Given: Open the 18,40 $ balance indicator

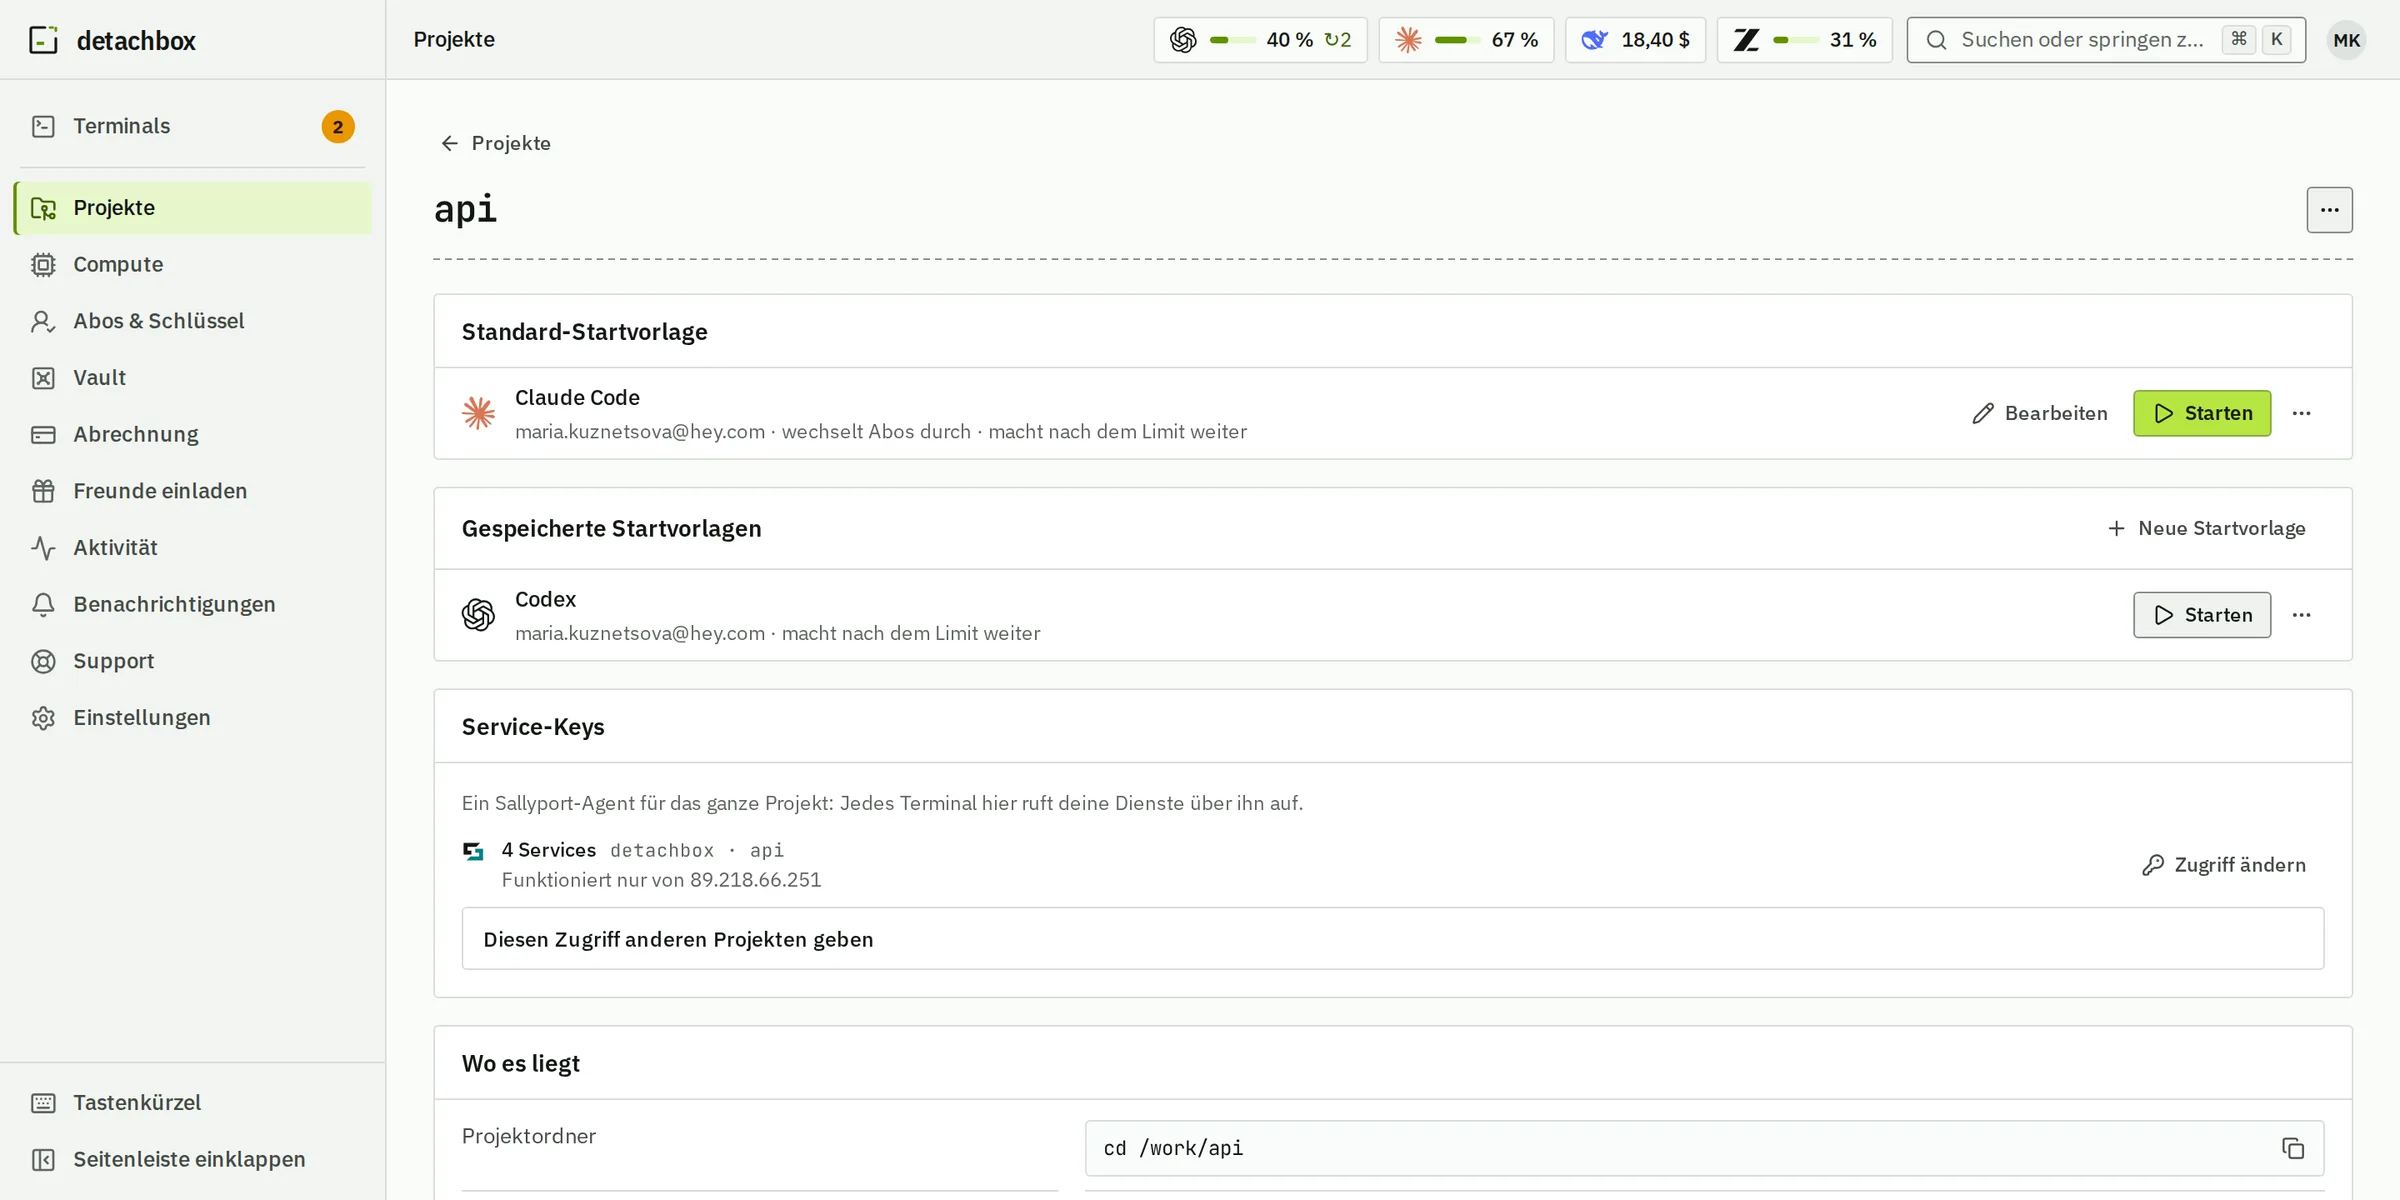Looking at the screenshot, I should tap(1635, 40).
